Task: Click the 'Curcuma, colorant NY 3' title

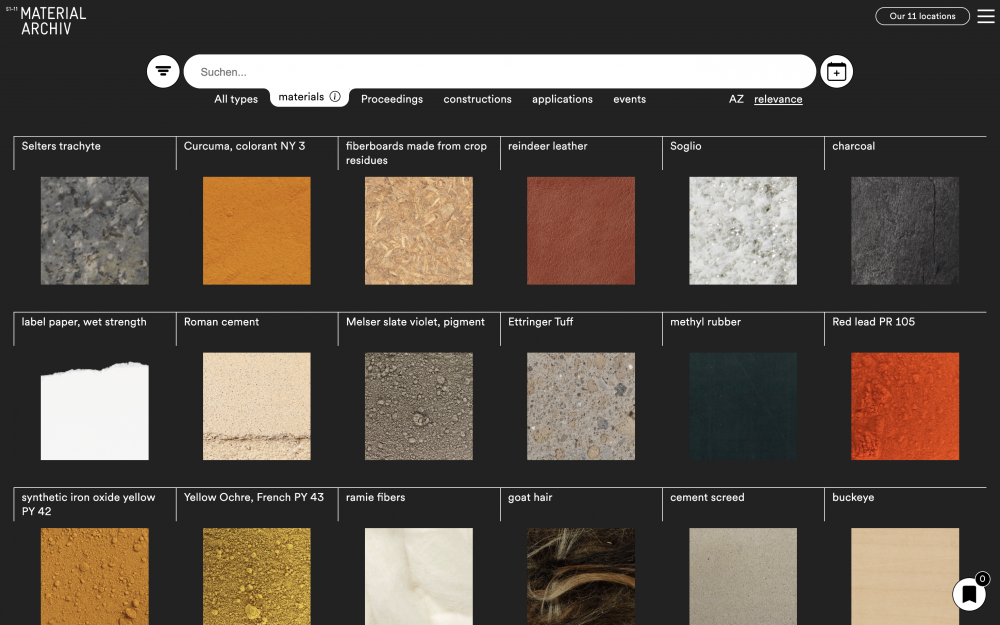Action: click(x=244, y=146)
